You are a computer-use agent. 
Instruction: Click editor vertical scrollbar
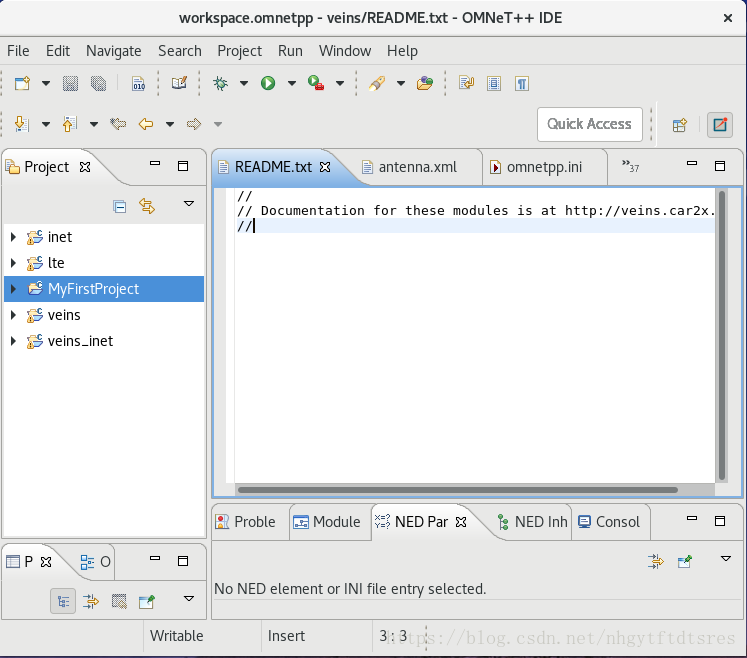coord(722,336)
